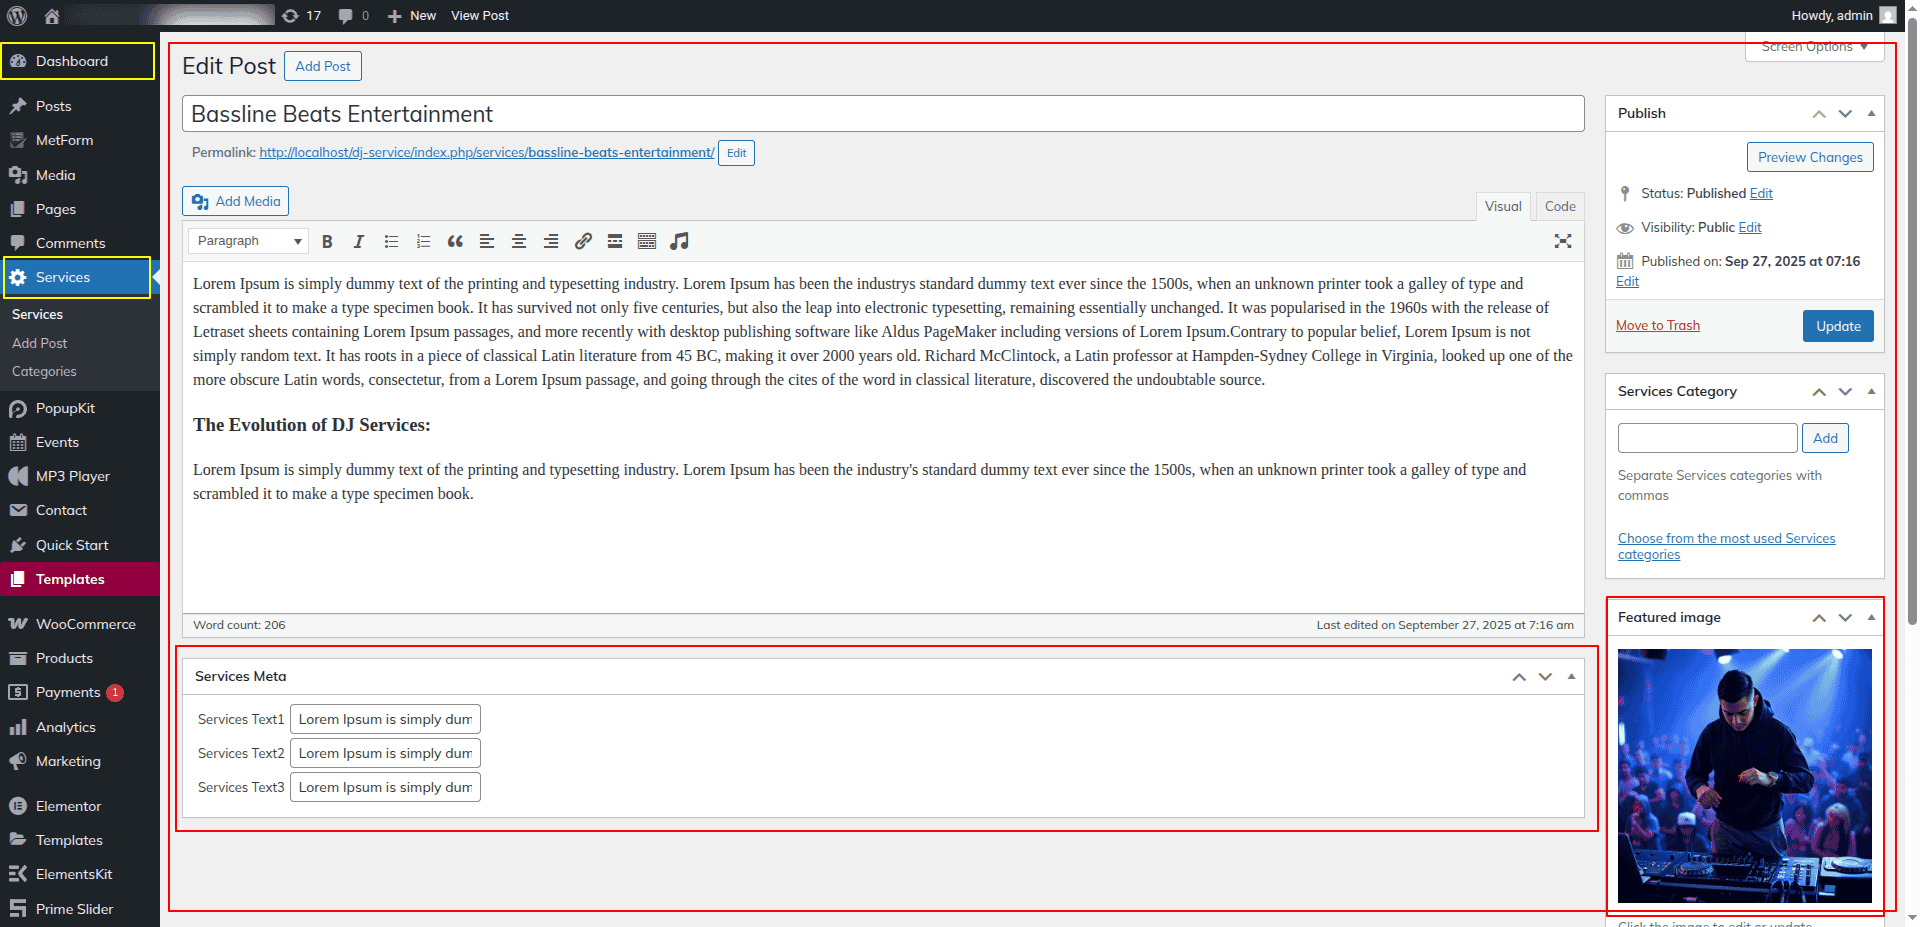
Task: Open the Paragraph format dropdown
Action: tap(249, 241)
